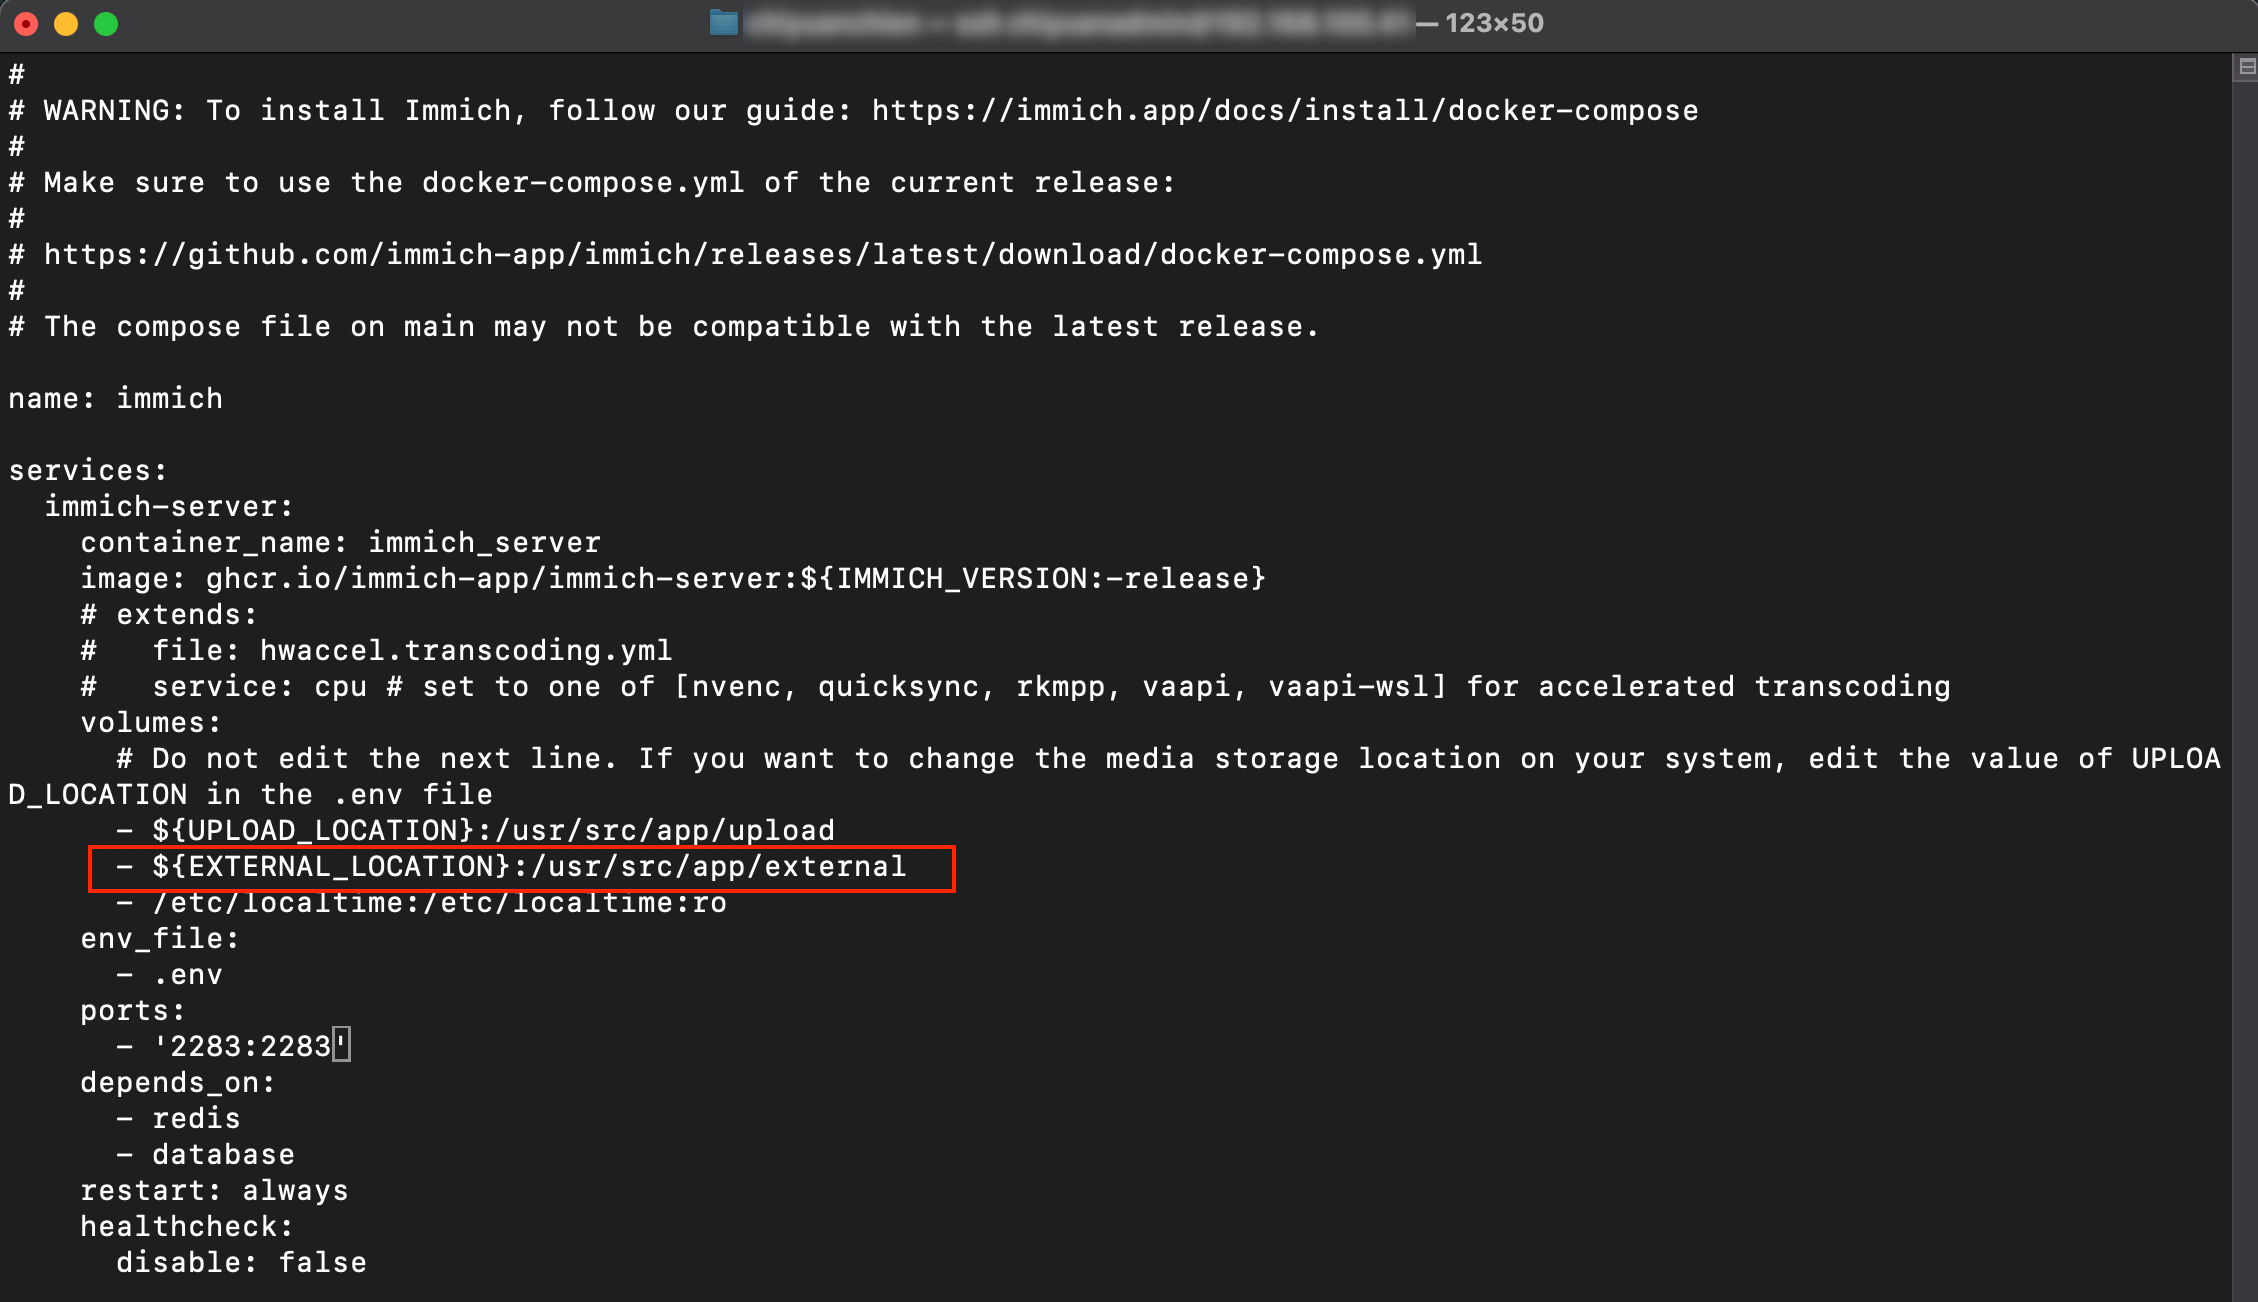Click the yellow minimize window button
Image resolution: width=2258 pixels, height=1302 pixels.
click(x=66, y=24)
